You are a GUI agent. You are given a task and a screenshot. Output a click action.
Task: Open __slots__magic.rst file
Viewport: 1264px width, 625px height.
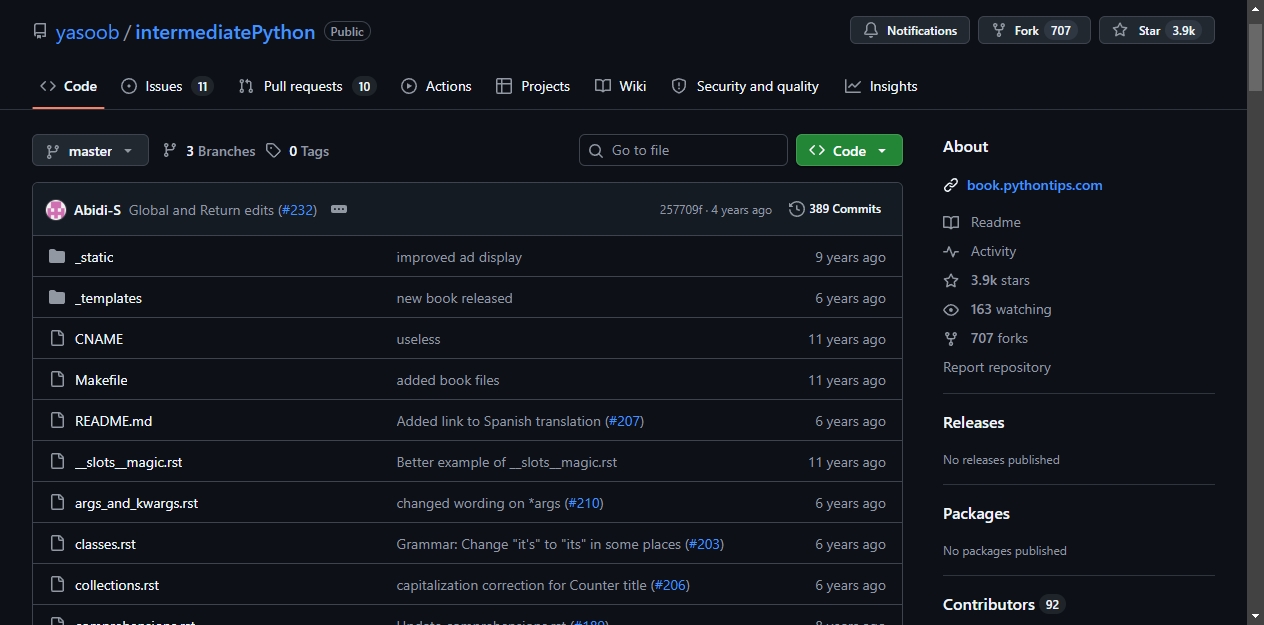129,462
